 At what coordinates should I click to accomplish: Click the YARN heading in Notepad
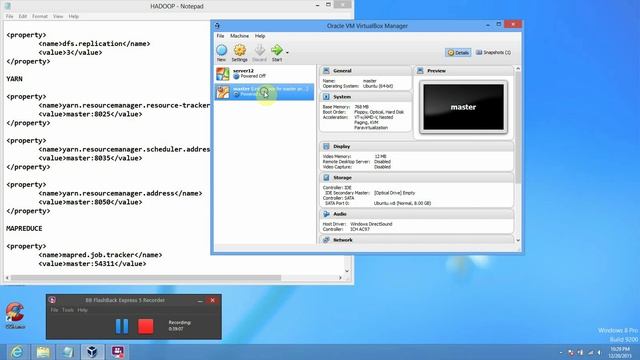pos(14,79)
